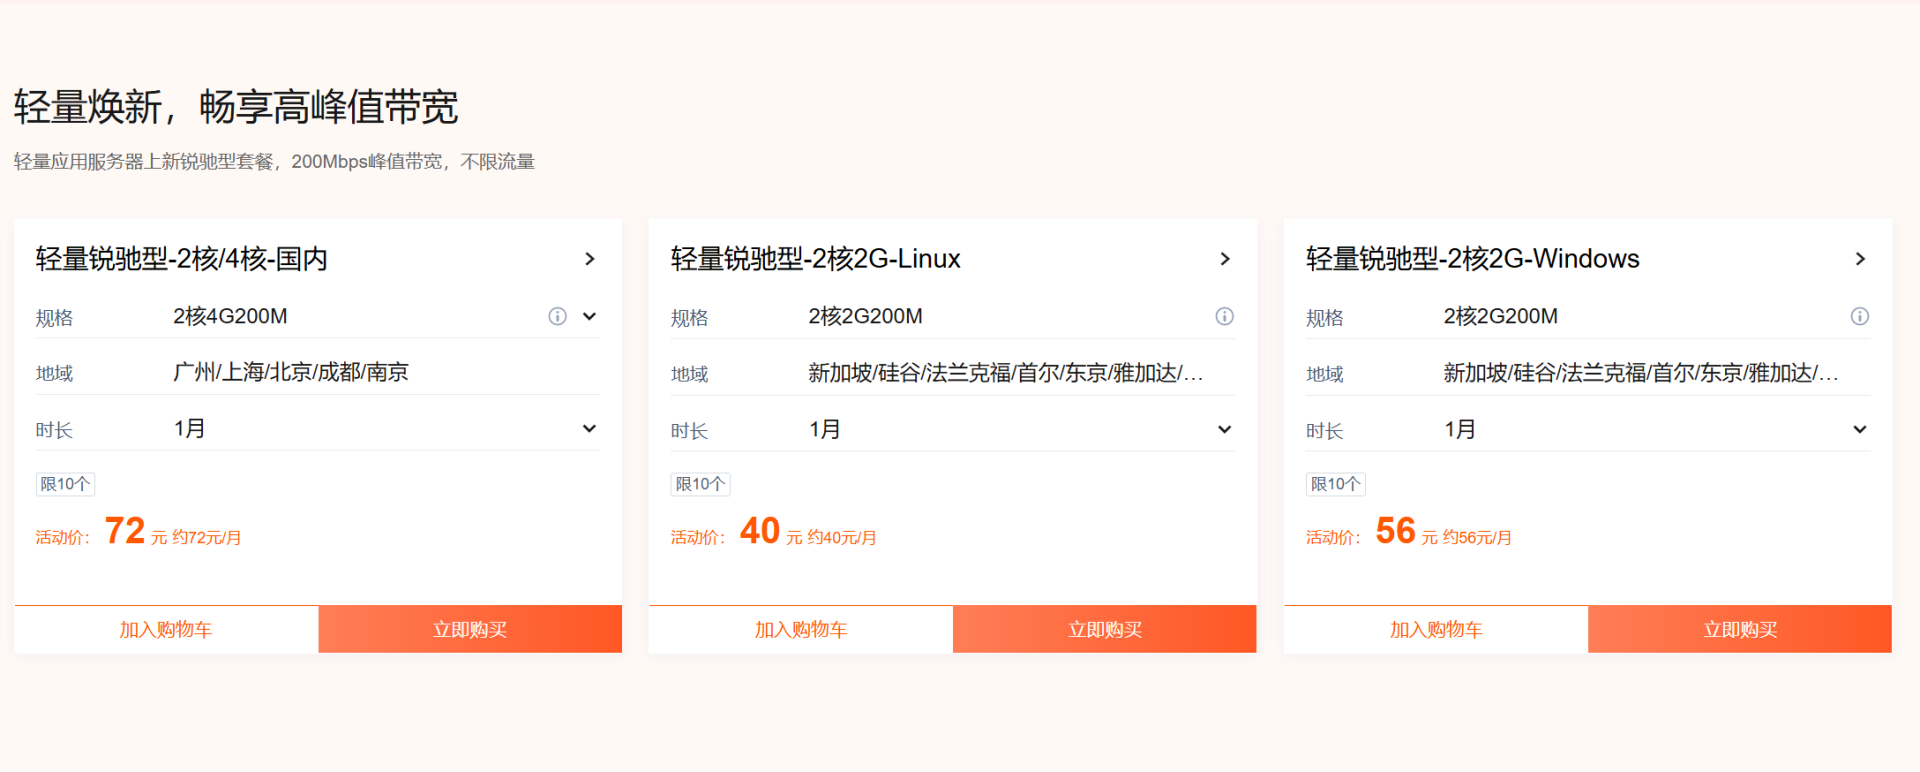Expand 时长 dropdown in 国内 card

pyautogui.click(x=590, y=429)
